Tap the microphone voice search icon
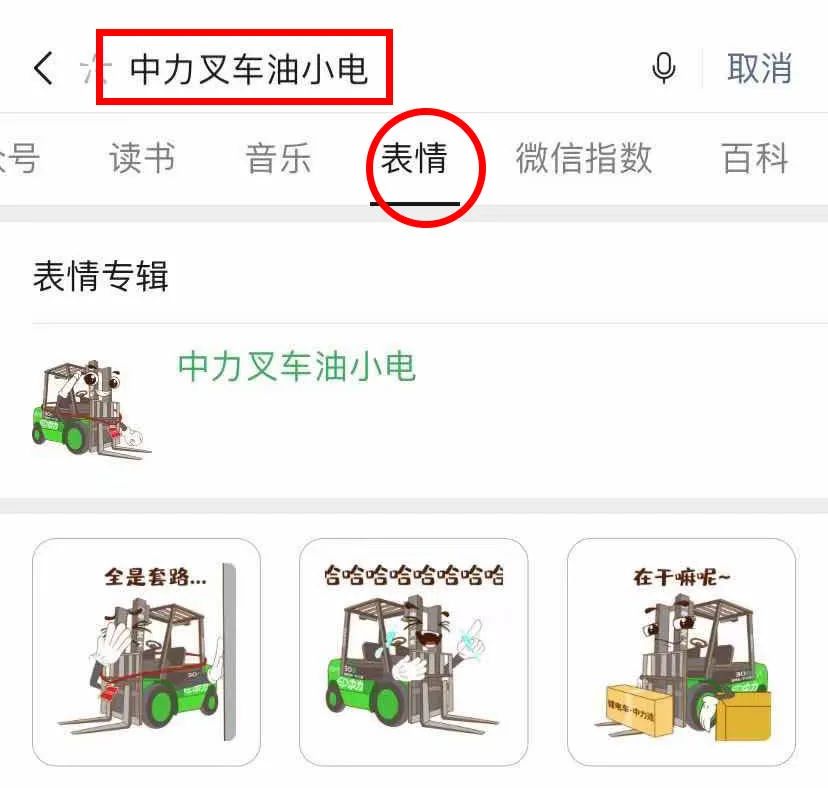828x788 pixels. (663, 68)
